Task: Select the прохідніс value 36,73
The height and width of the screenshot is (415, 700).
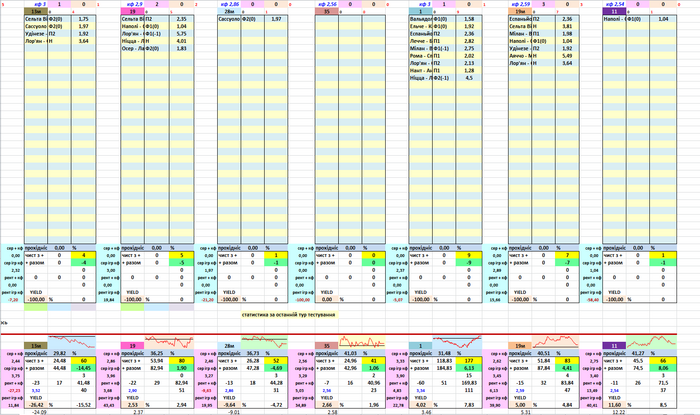Action: (253, 353)
